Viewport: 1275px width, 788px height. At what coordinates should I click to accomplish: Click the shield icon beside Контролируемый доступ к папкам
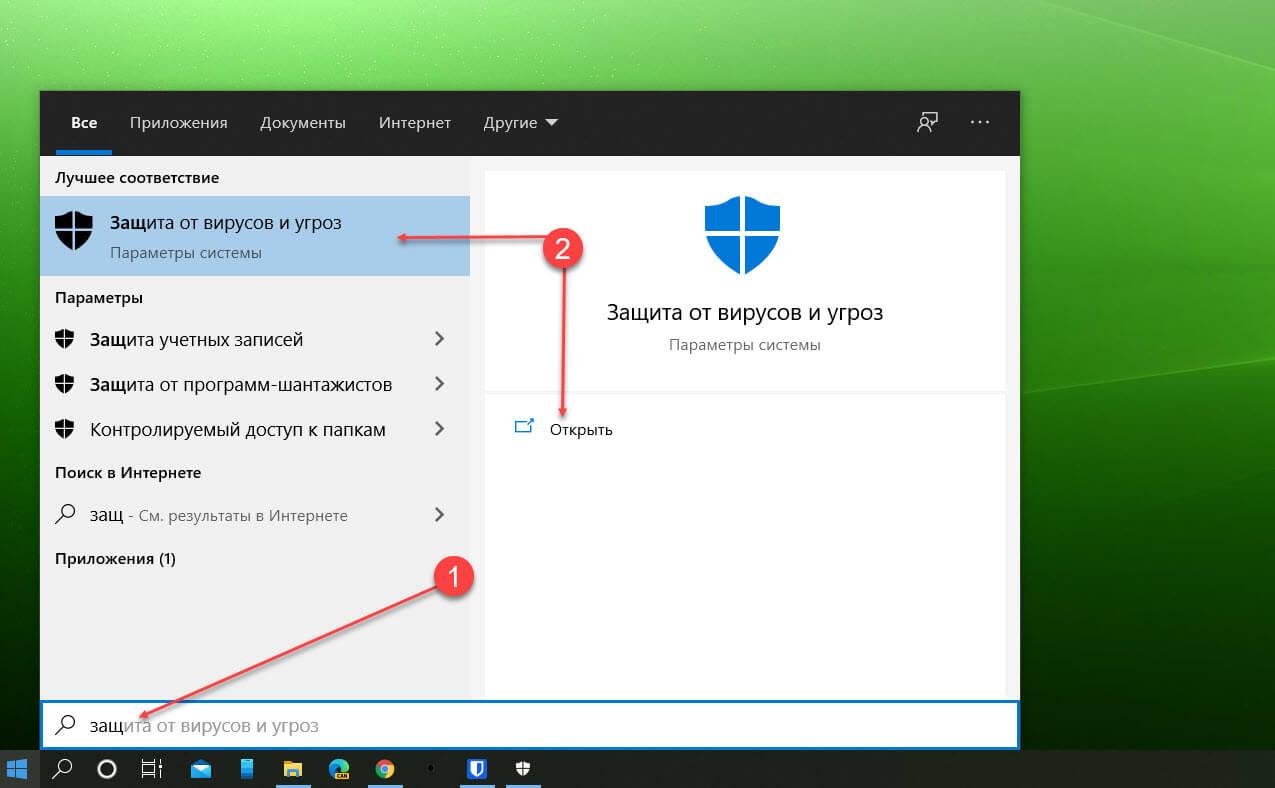65,429
